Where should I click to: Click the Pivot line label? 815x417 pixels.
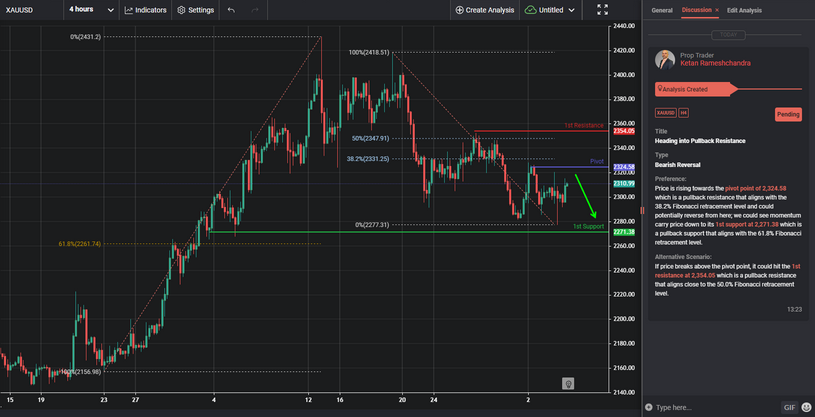pos(597,161)
